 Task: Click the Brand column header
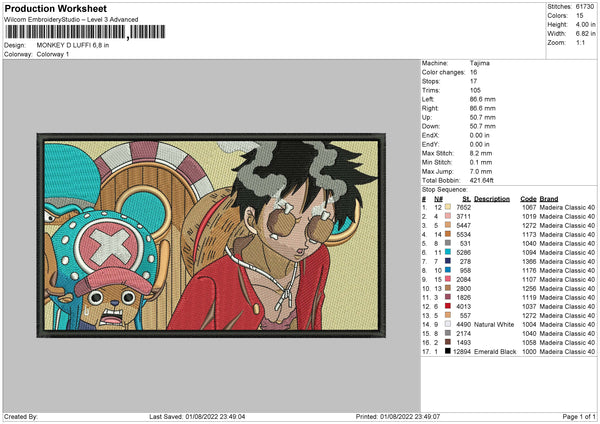click(549, 199)
